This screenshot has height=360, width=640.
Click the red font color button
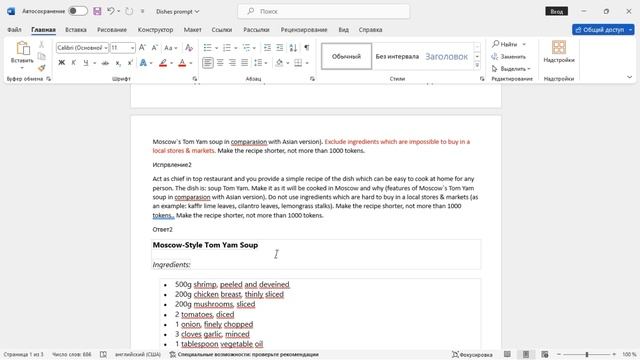pos(182,63)
